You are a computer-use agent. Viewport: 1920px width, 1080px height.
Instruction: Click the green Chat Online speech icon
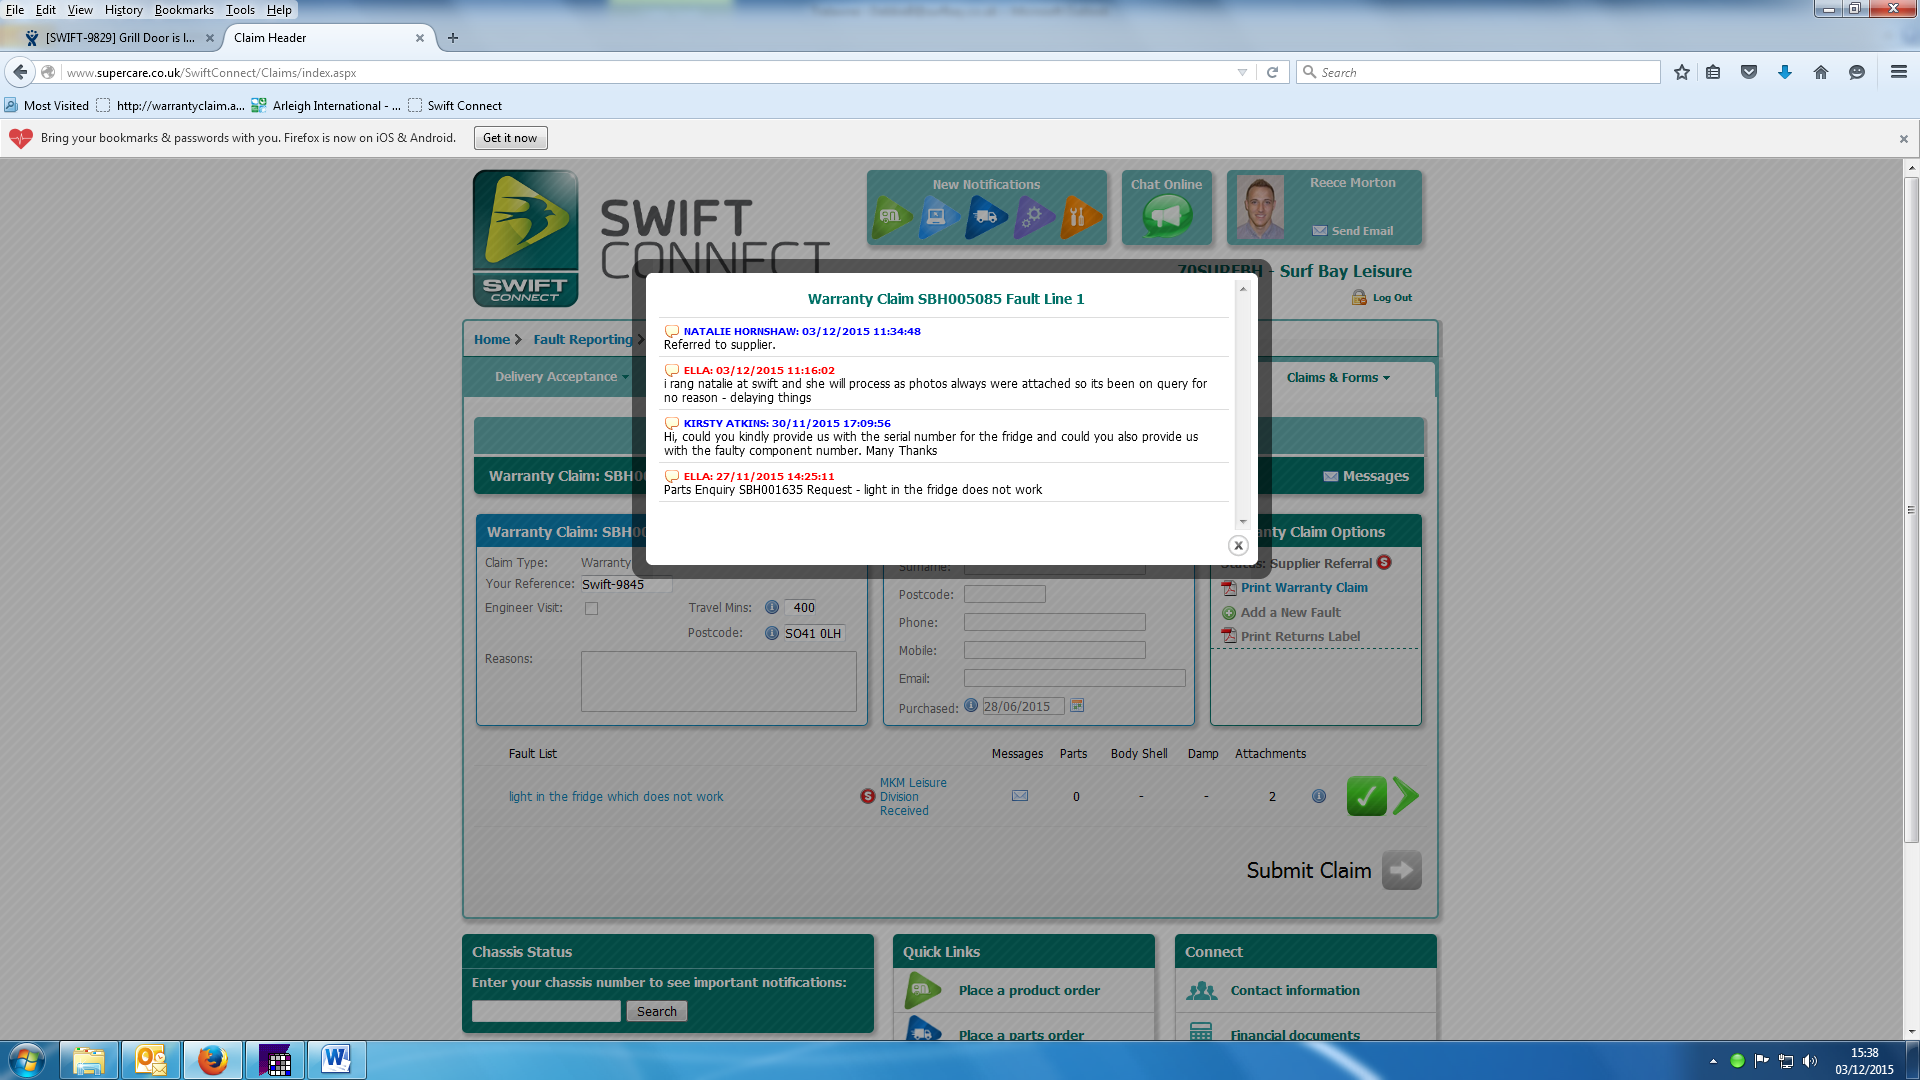1166,215
